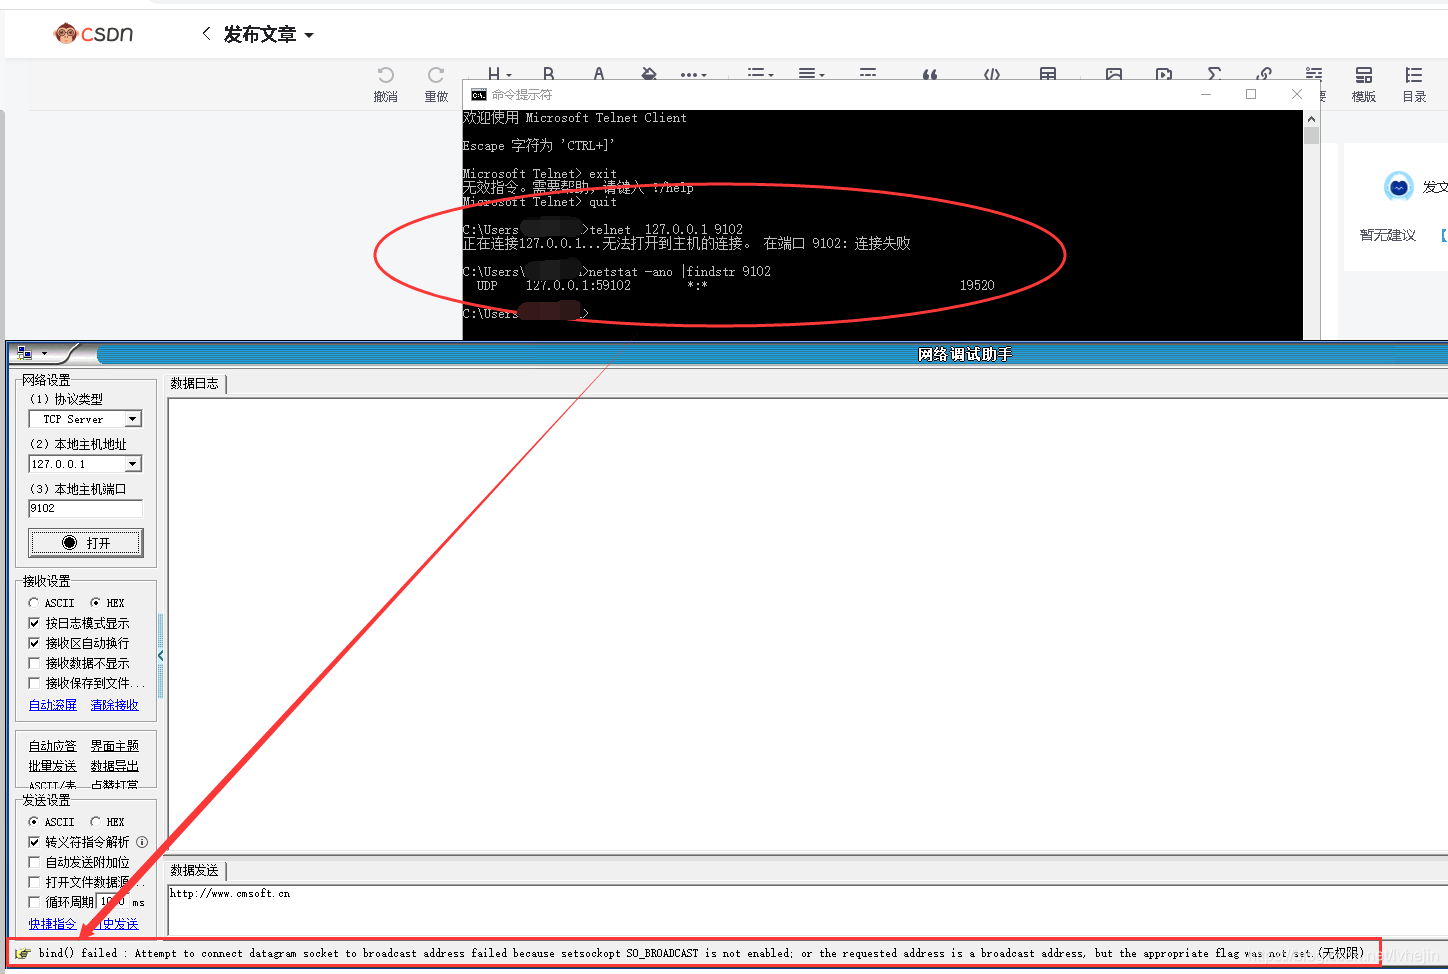Toggle the 按日志模式显示 checkbox

pyautogui.click(x=34, y=623)
